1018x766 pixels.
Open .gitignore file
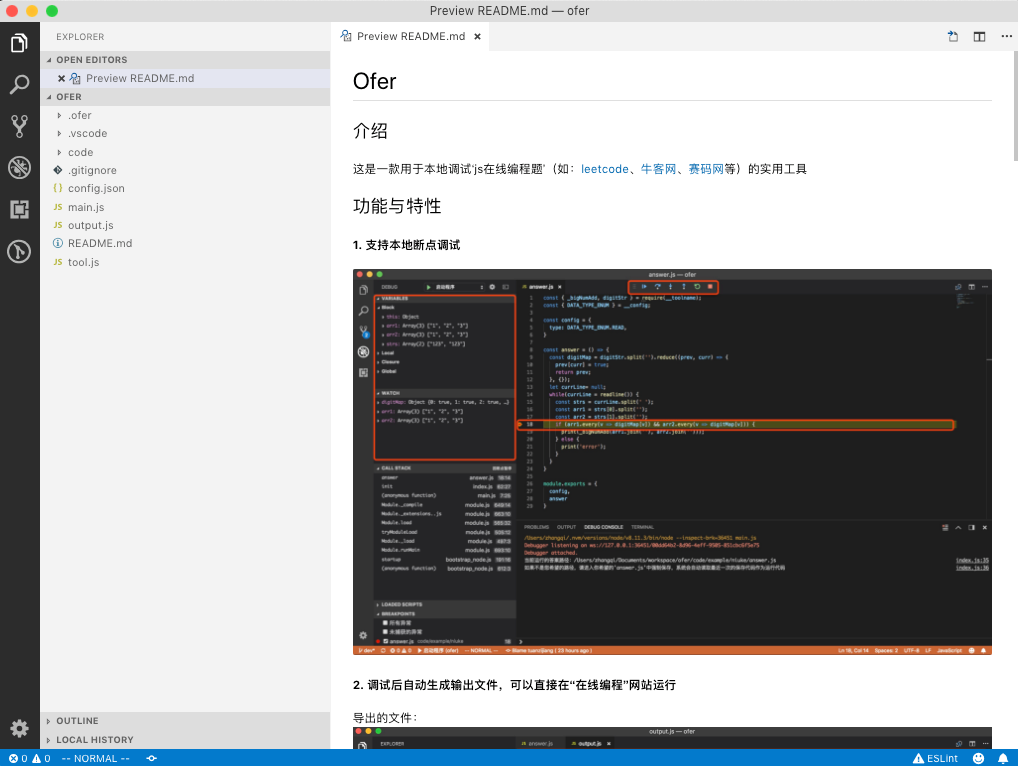click(x=185, y=170)
